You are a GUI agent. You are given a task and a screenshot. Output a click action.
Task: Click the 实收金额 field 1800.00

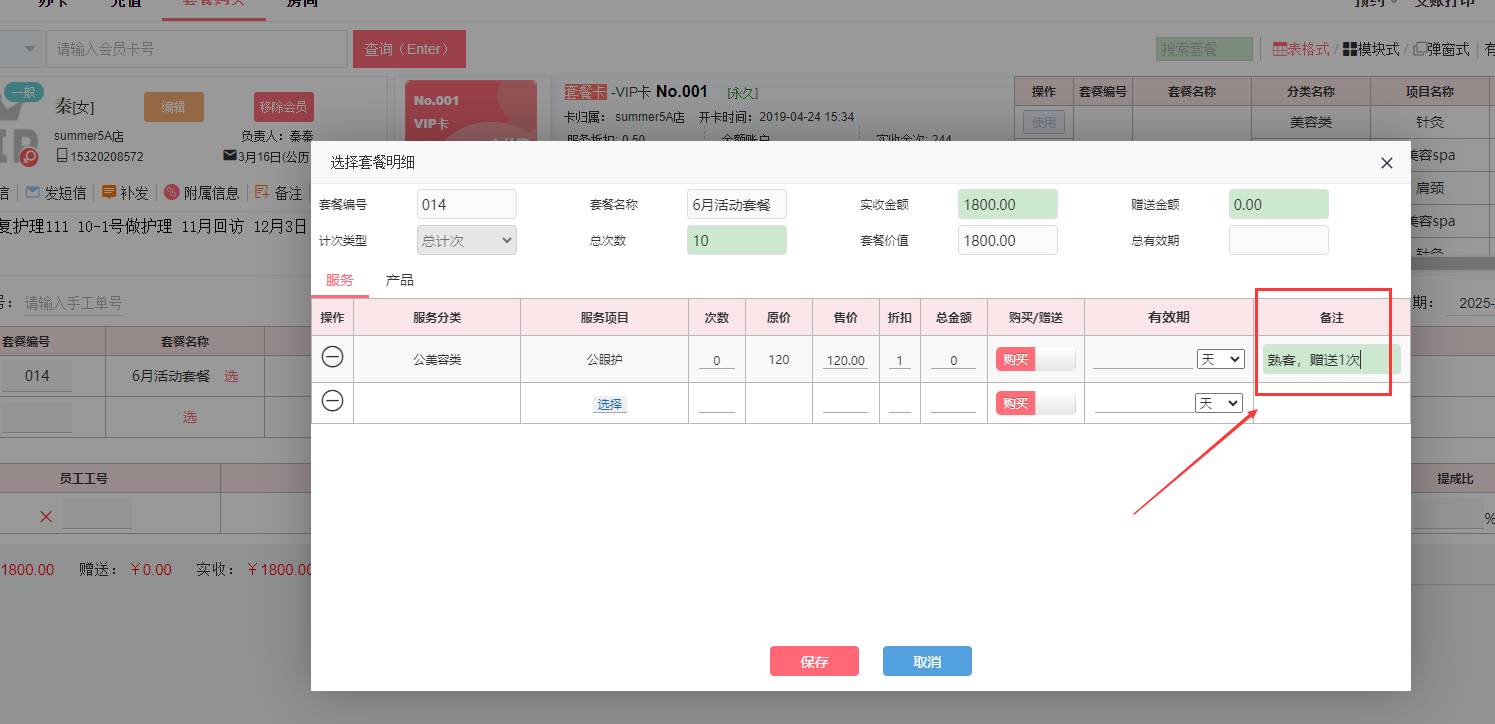[1008, 204]
